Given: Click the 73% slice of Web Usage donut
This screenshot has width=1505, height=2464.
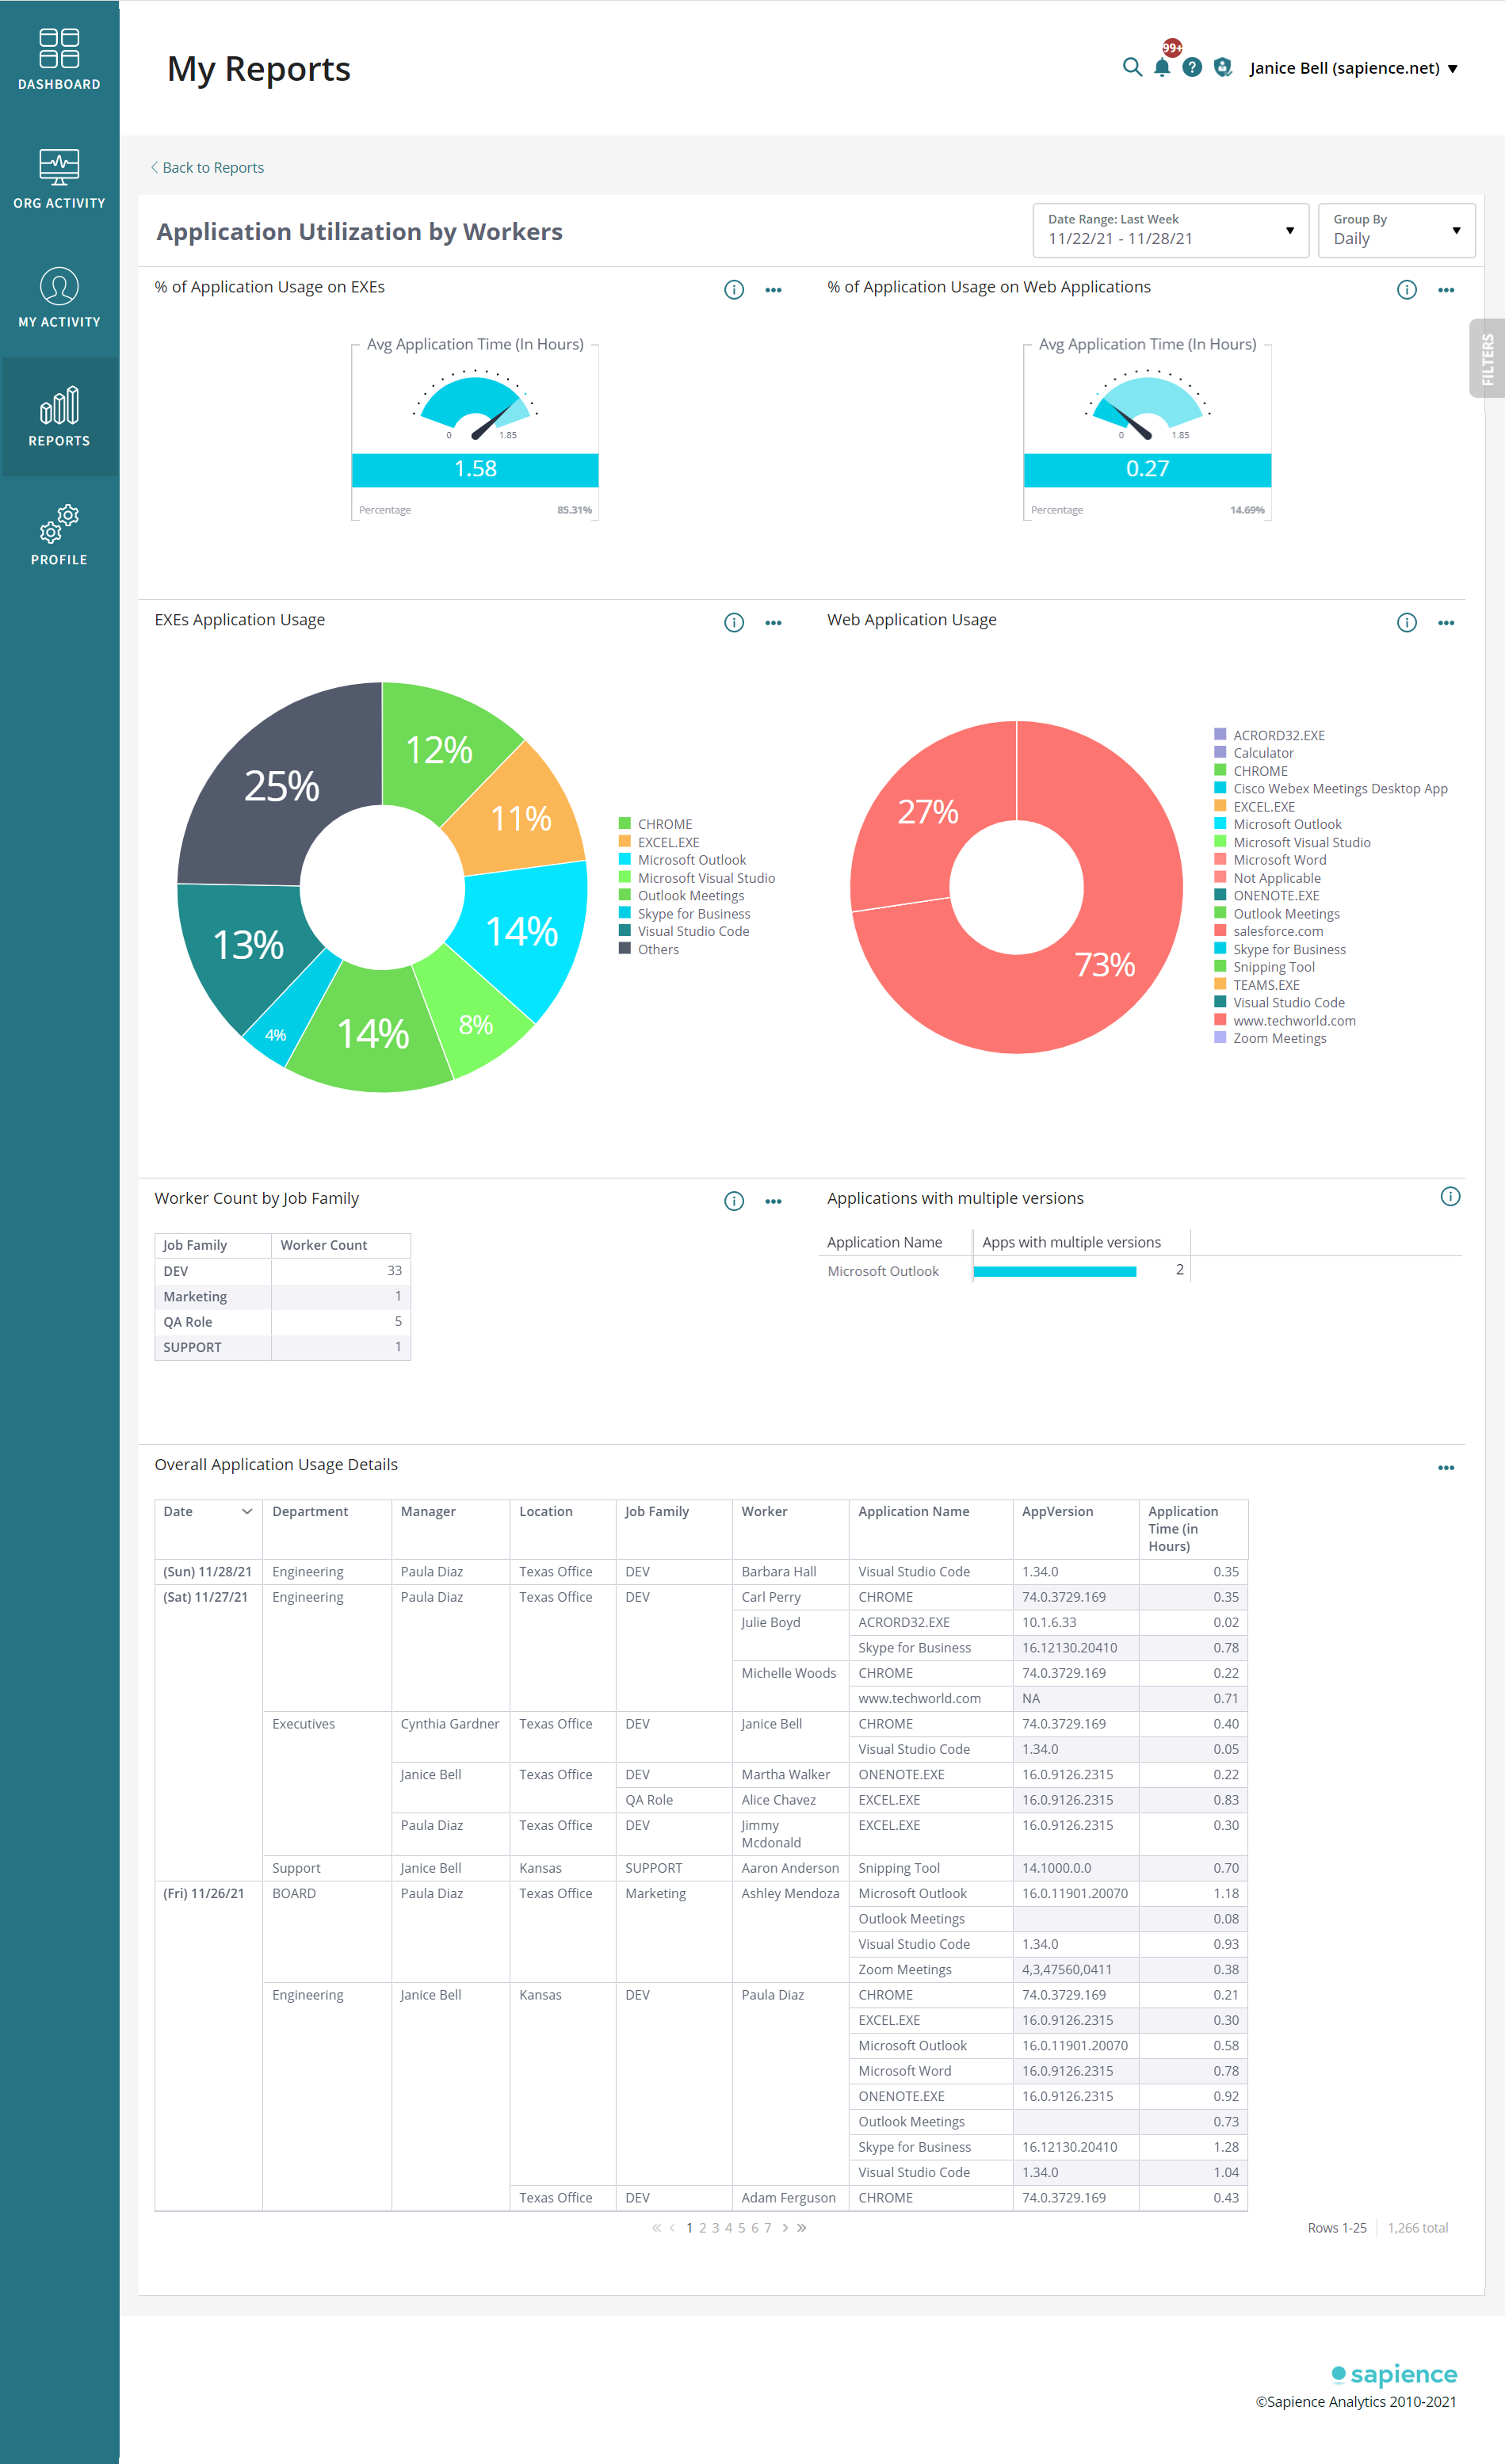Looking at the screenshot, I should (x=1104, y=964).
